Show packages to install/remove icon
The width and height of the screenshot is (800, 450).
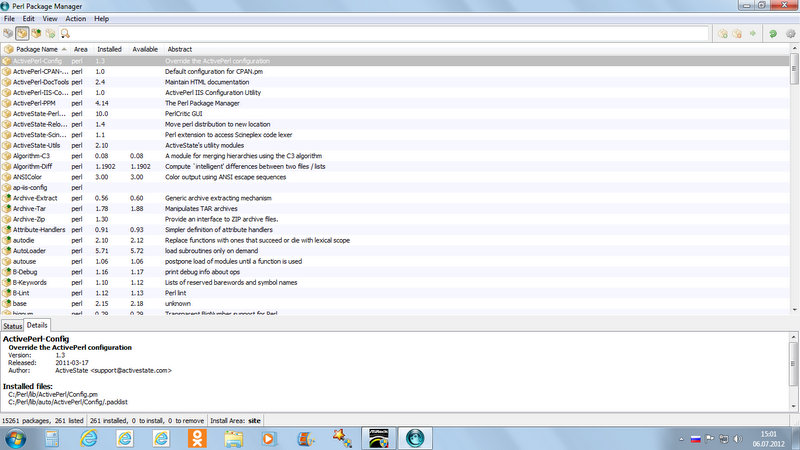click(x=50, y=34)
